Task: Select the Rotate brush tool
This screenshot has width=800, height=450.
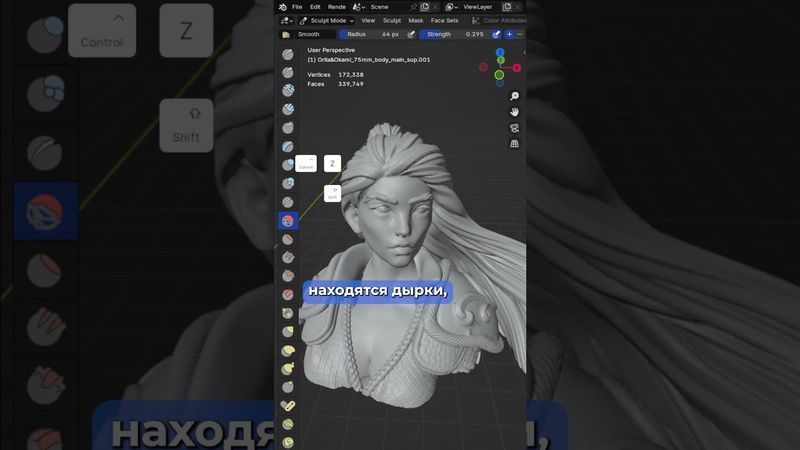Action: pyautogui.click(x=288, y=442)
